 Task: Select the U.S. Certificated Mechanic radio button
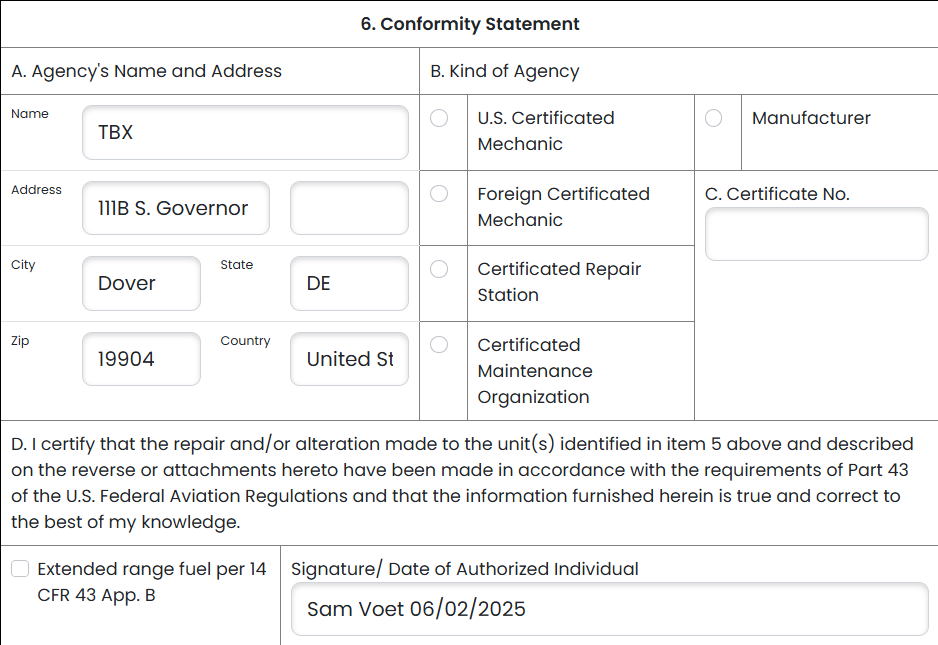pos(439,118)
